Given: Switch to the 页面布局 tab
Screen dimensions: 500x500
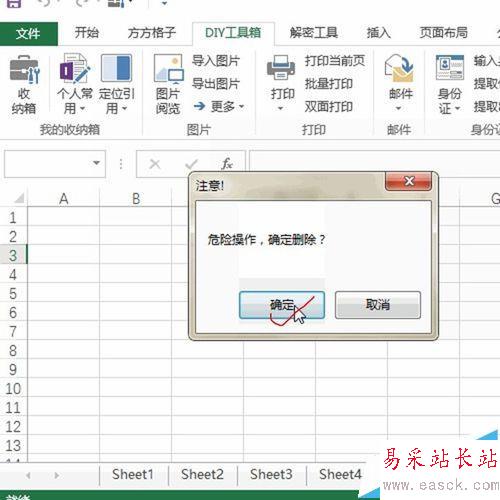Looking at the screenshot, I should (443, 33).
